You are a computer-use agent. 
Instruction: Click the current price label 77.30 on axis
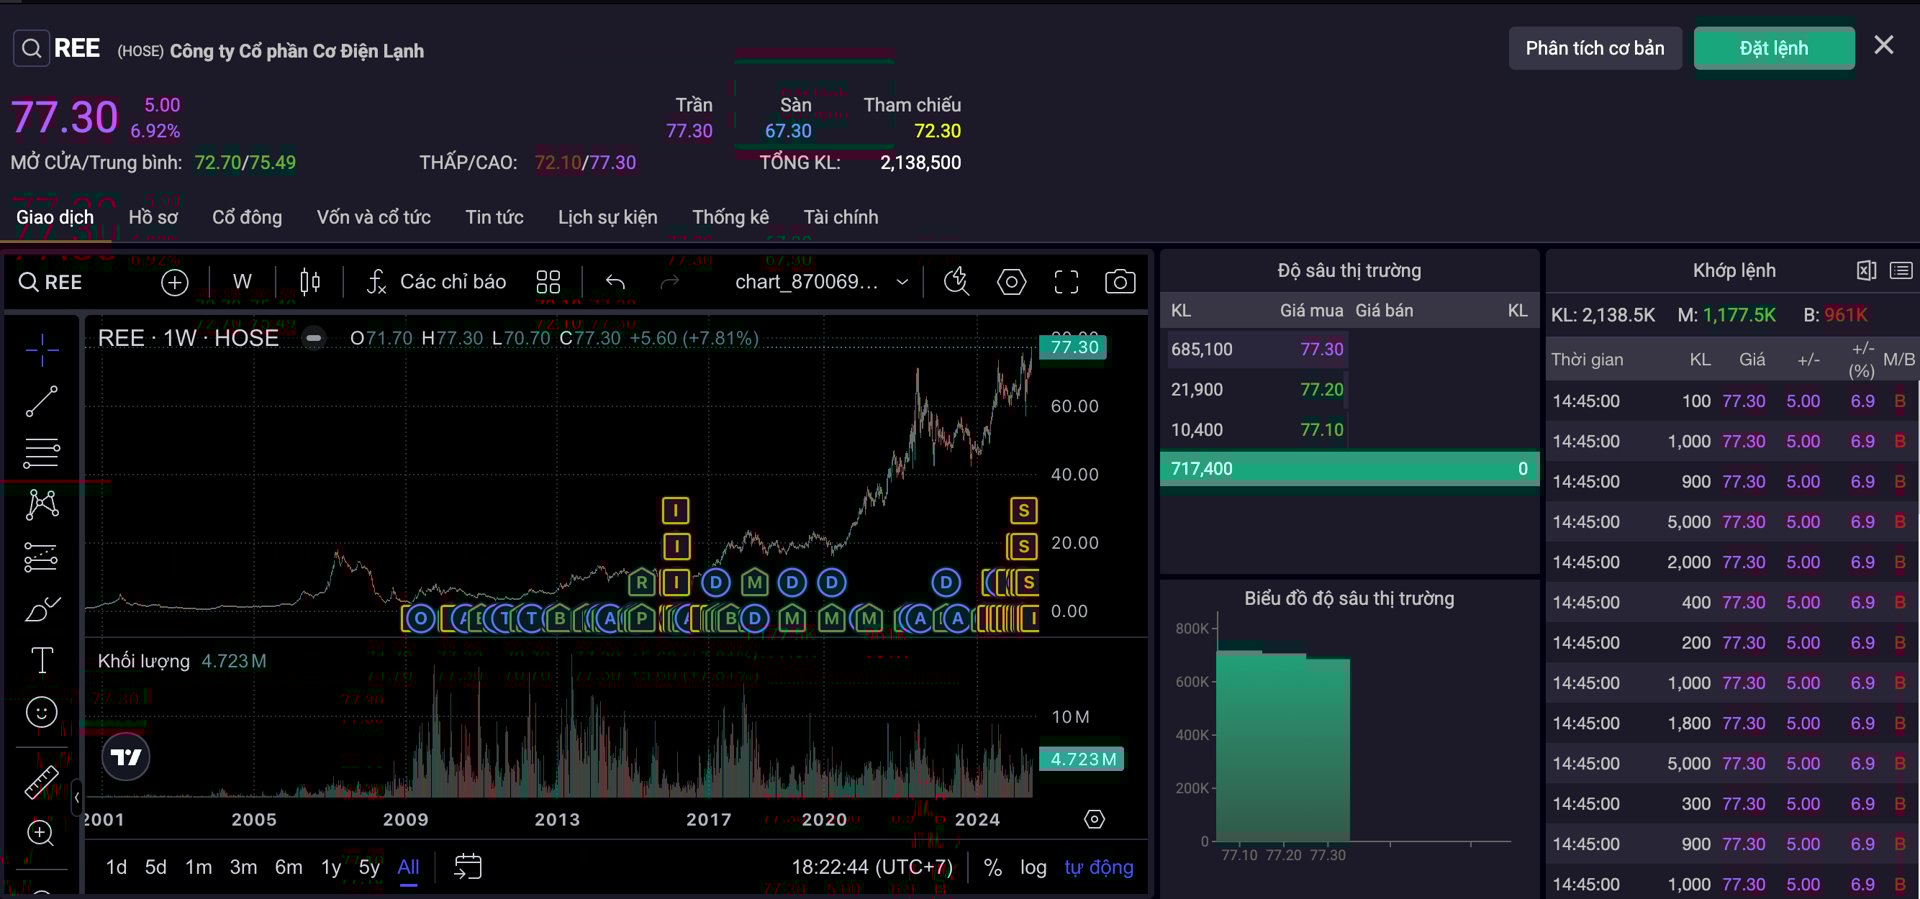[x=1074, y=347]
